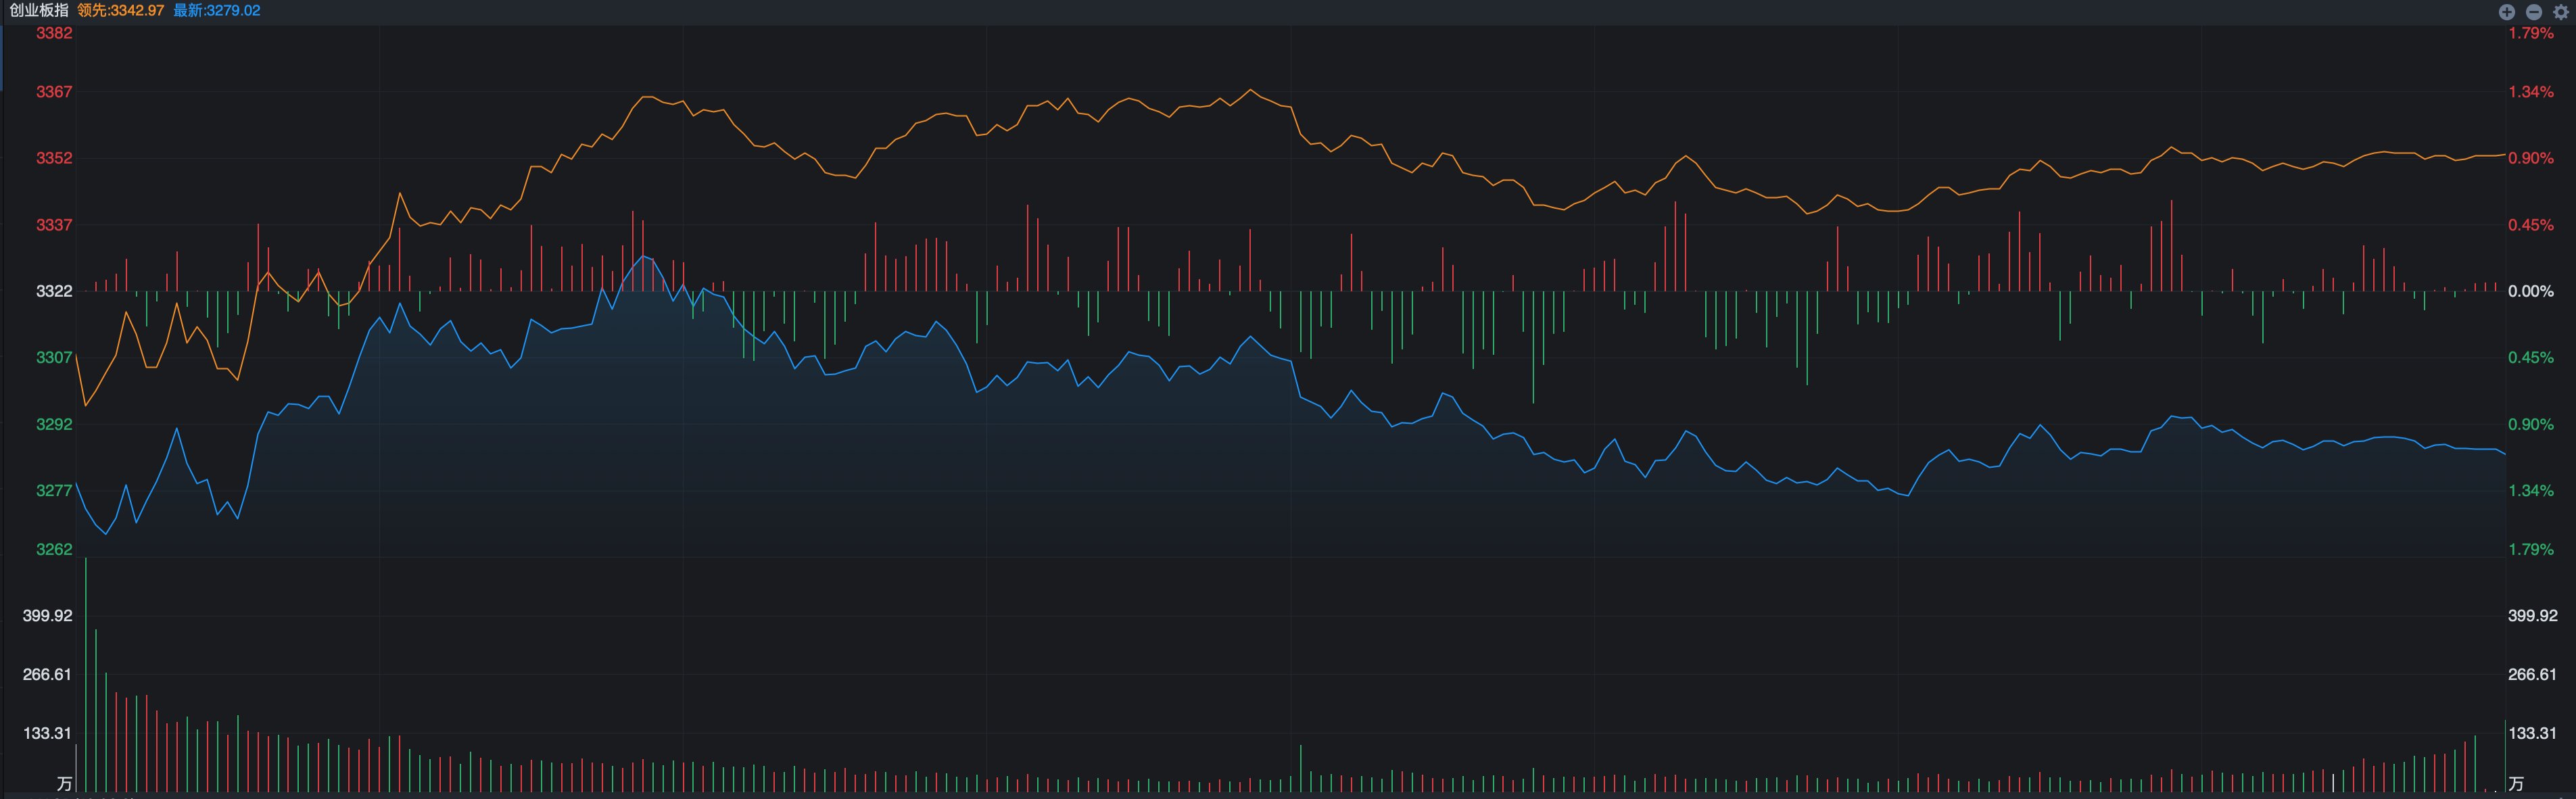This screenshot has width=2576, height=799.
Task: Click the left 万 volume unit label
Action: point(65,783)
